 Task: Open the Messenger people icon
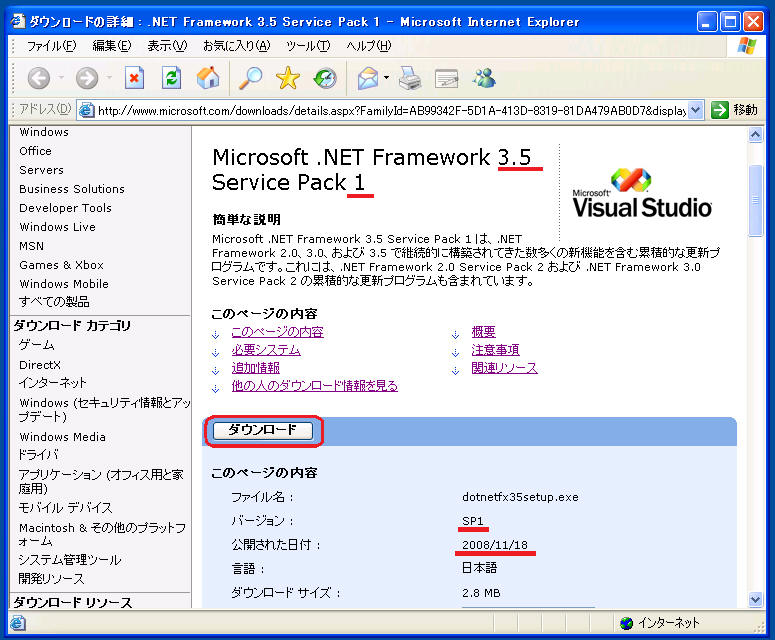click(484, 78)
